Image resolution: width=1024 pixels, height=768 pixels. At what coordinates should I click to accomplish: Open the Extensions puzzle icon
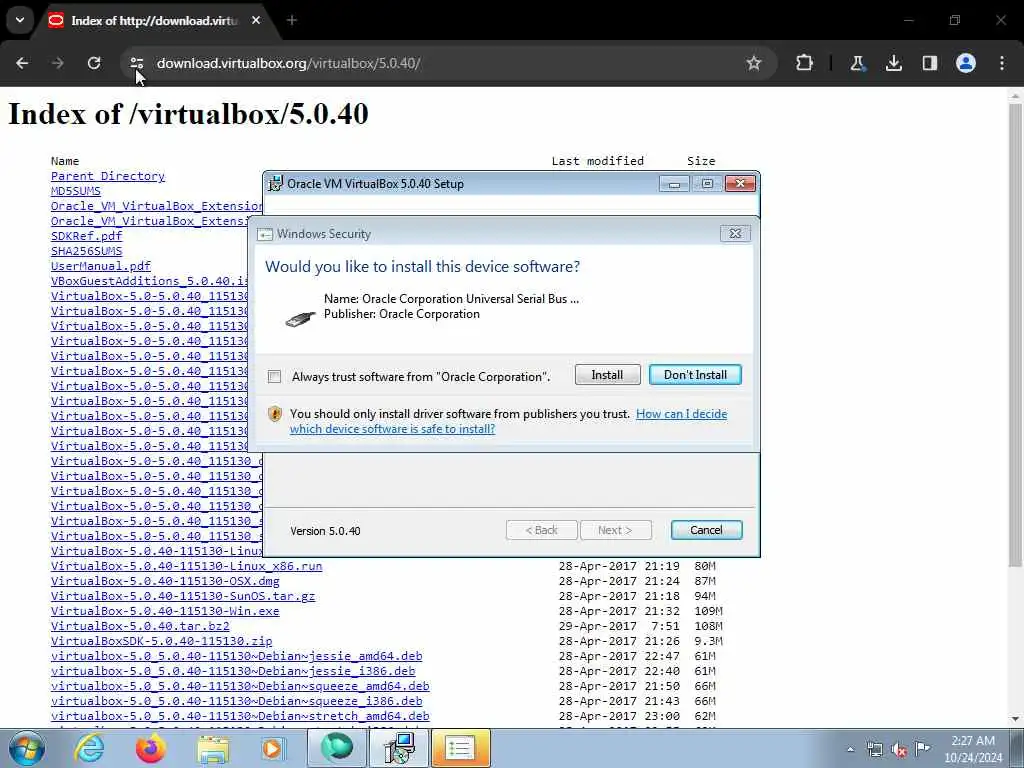pyautogui.click(x=805, y=63)
